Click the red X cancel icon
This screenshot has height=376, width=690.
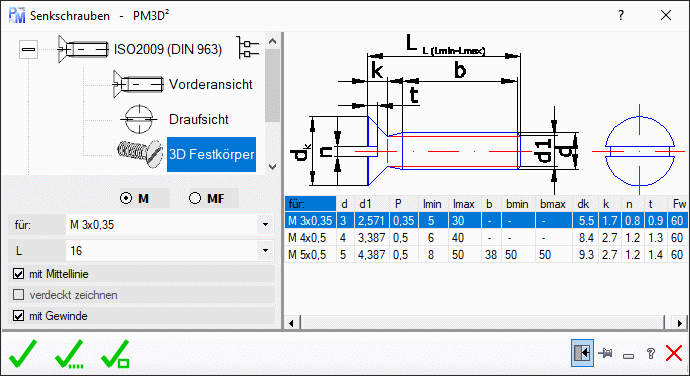click(674, 353)
